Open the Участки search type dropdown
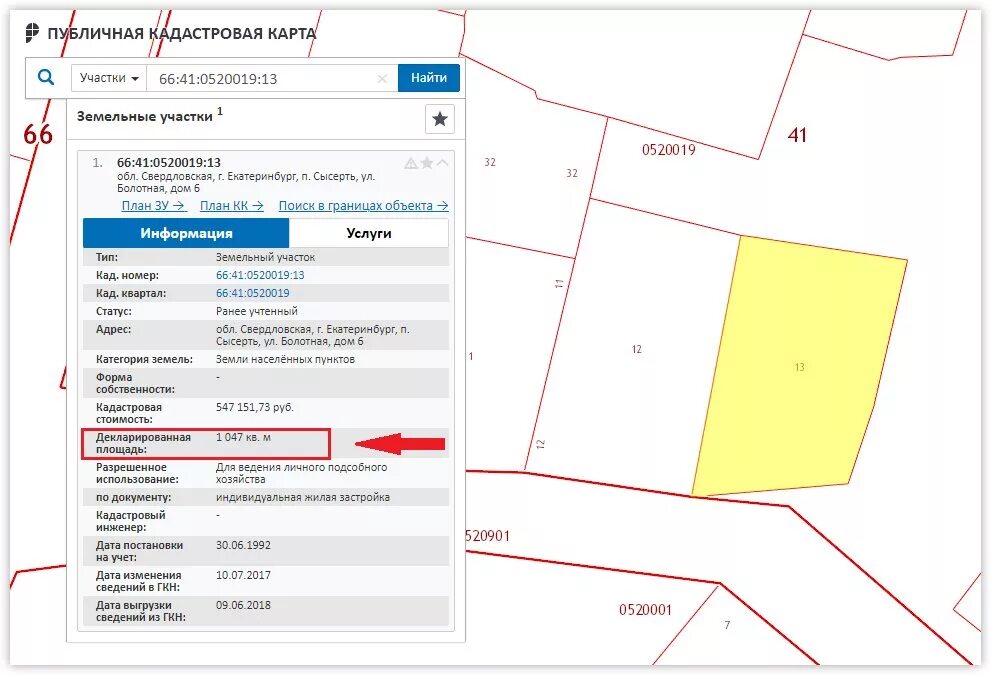Image resolution: width=991 pixels, height=675 pixels. [109, 78]
